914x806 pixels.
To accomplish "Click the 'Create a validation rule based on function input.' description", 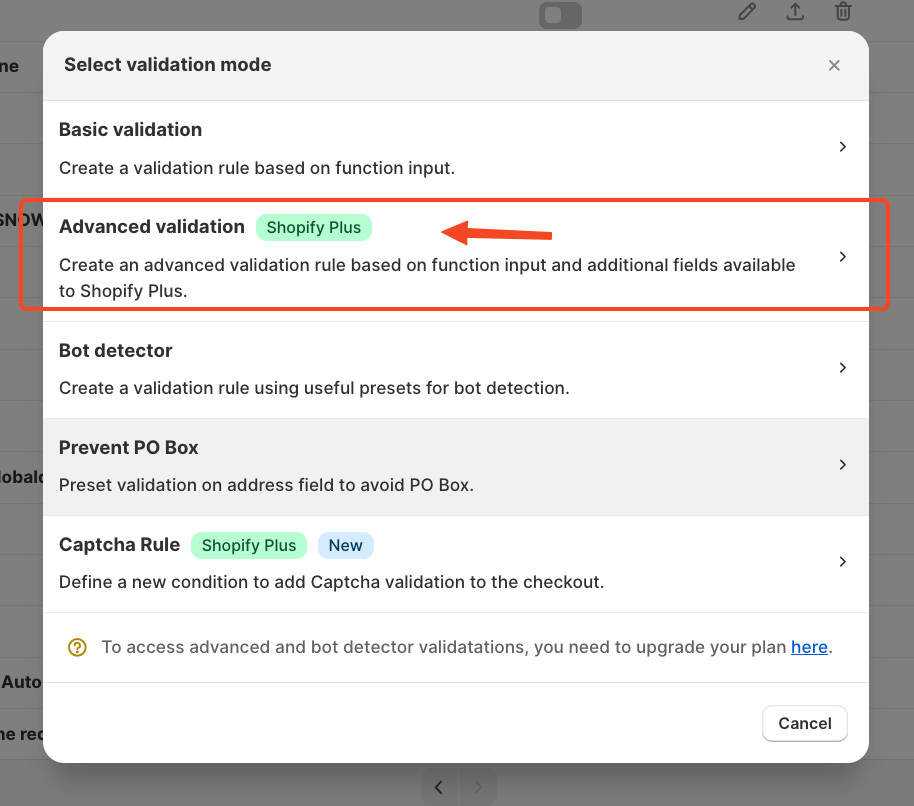I will [257, 168].
